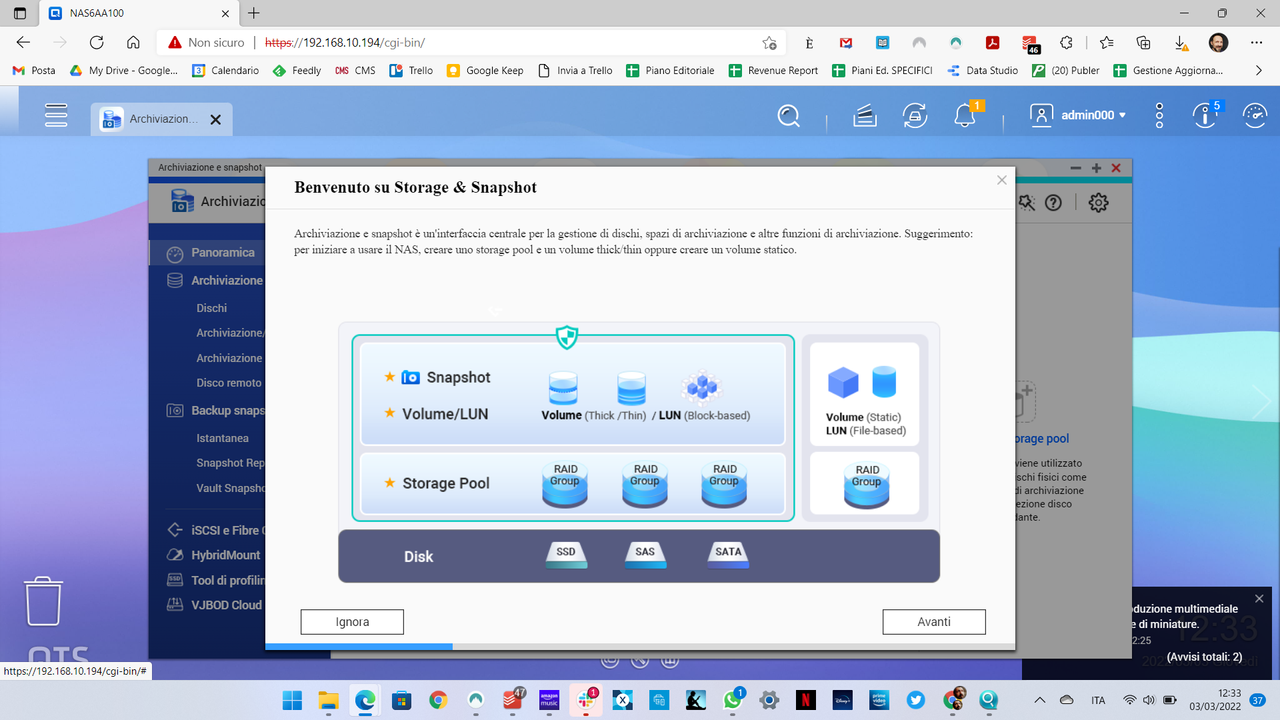Open the Trello bookmark
Viewport: 1280px width, 720px height.
click(411, 71)
